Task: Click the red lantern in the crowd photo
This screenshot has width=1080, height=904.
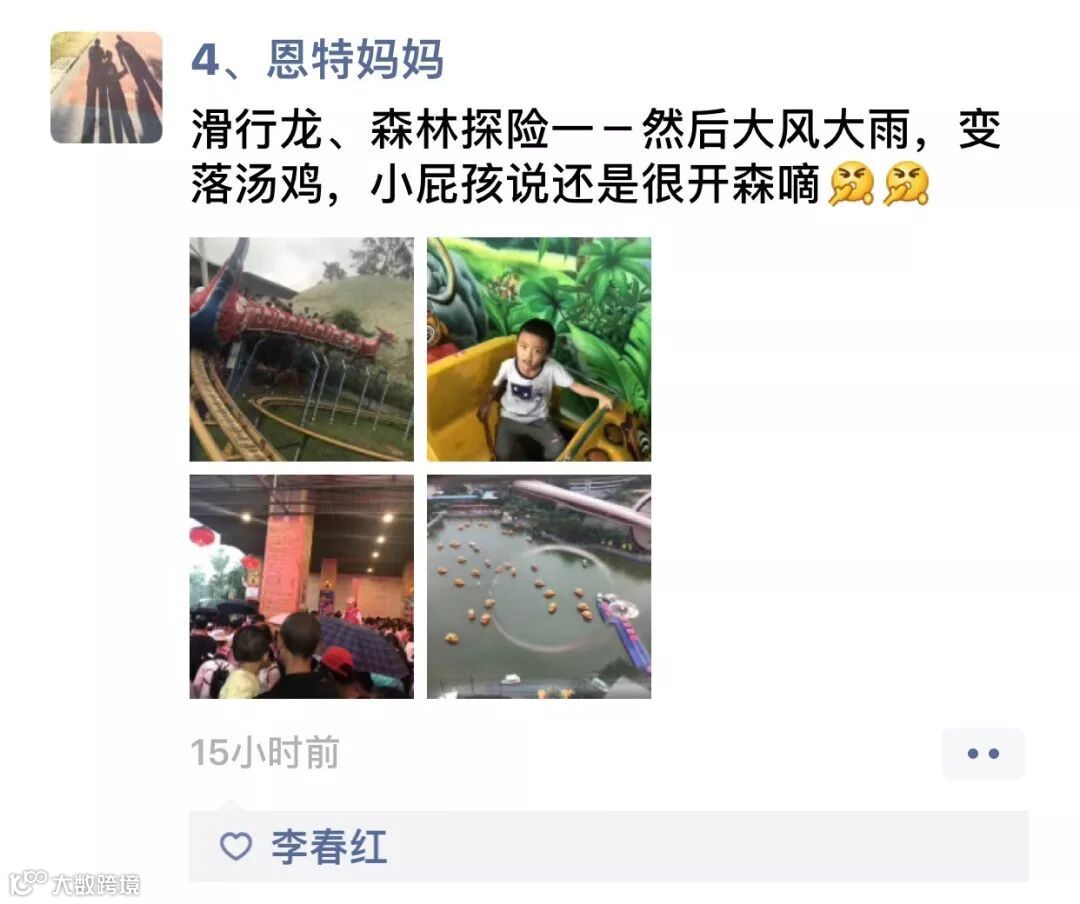Action: 202,535
